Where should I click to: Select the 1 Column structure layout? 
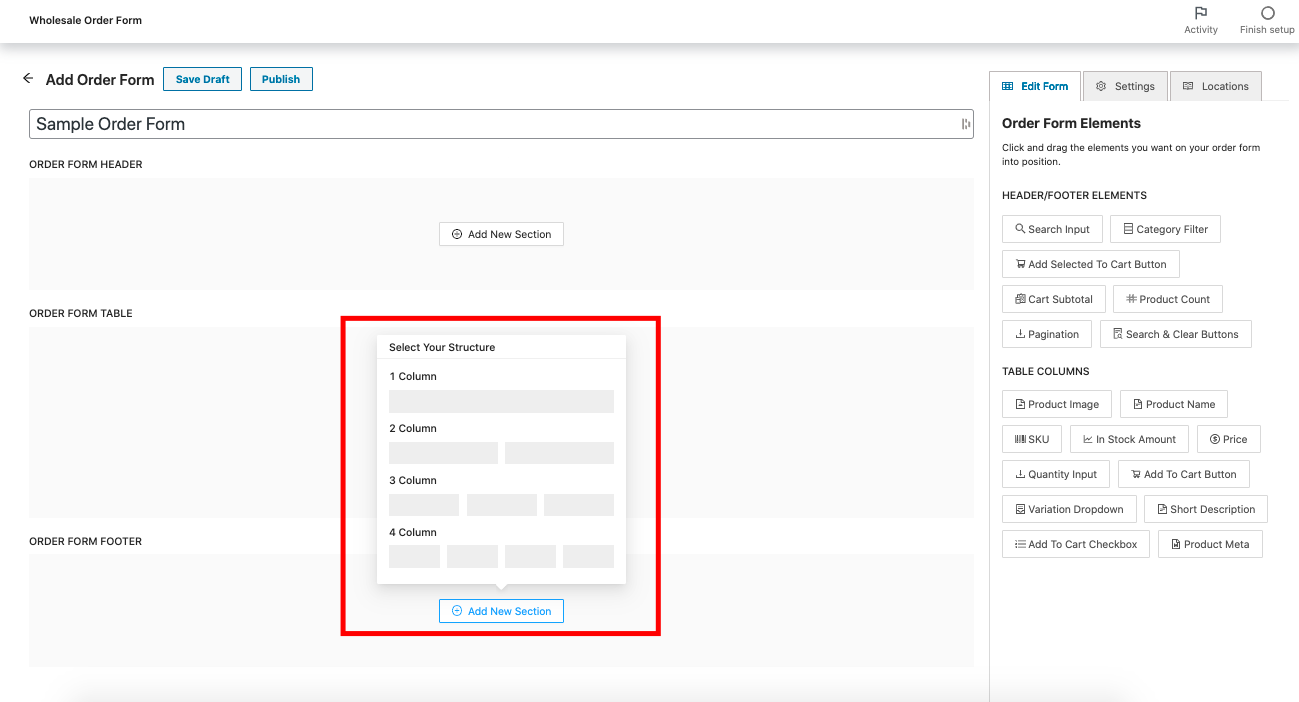pos(501,401)
